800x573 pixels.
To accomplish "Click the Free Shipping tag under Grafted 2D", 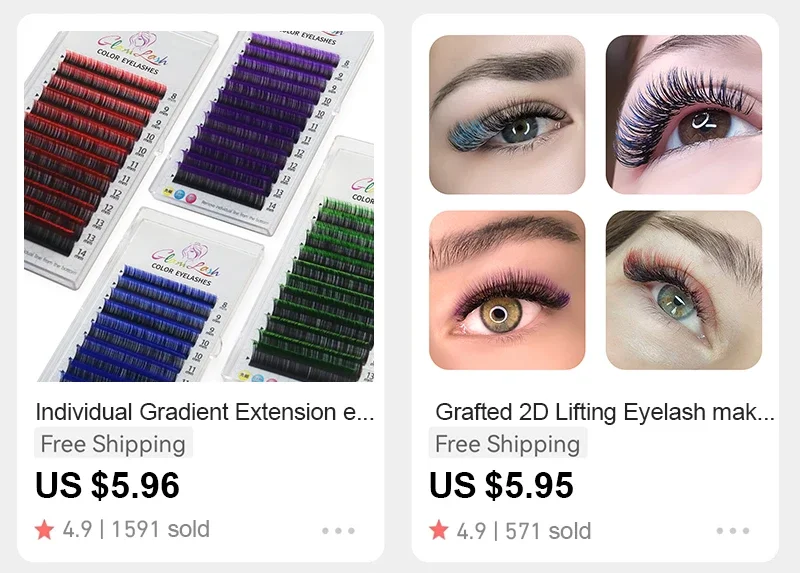I will 508,443.
